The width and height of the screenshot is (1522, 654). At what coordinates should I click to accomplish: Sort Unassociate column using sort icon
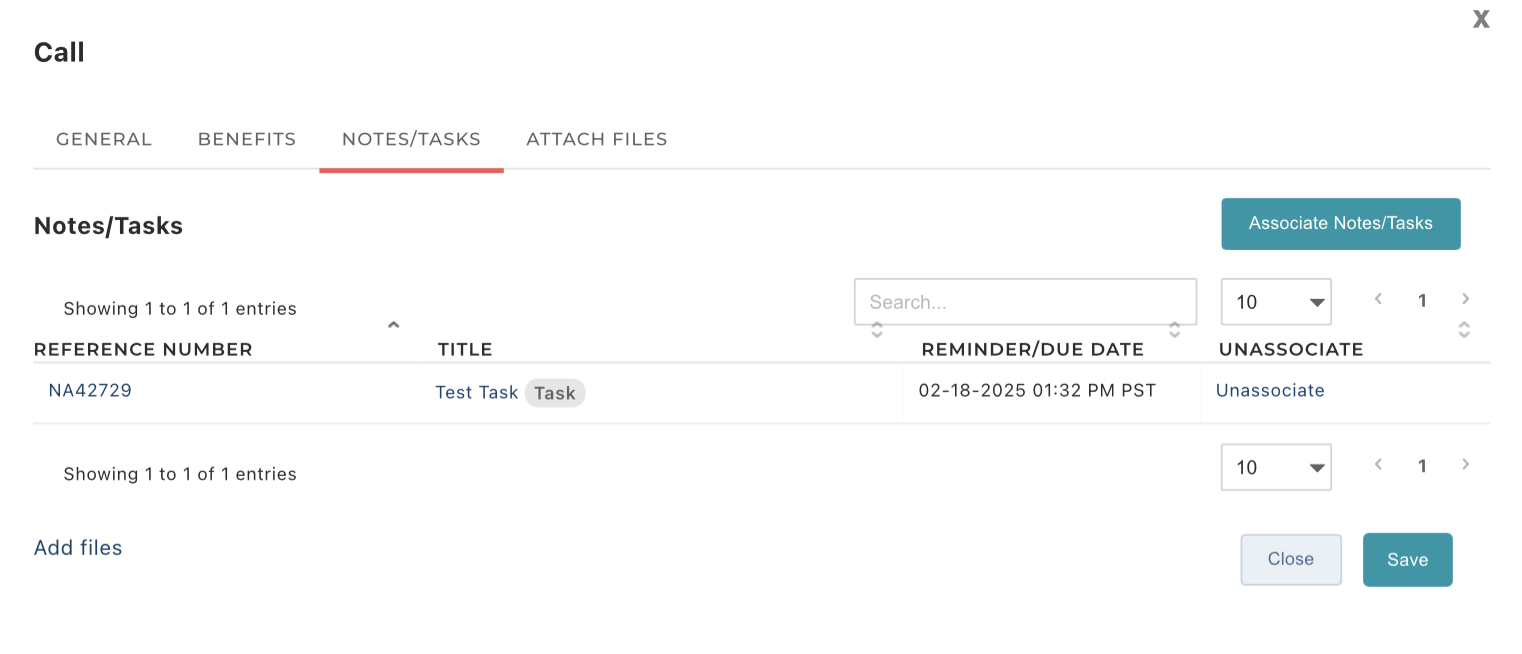pos(1464,329)
